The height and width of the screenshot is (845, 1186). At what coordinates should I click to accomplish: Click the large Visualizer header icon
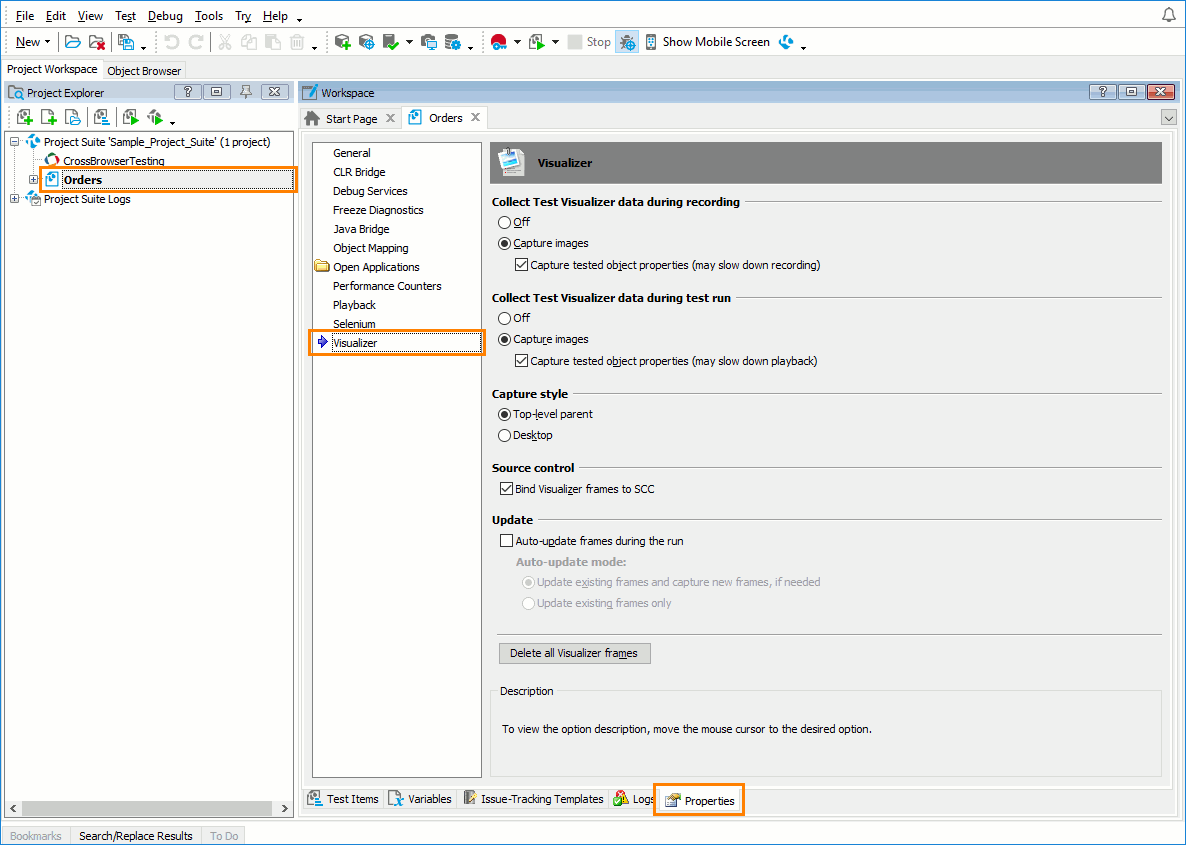coord(511,163)
